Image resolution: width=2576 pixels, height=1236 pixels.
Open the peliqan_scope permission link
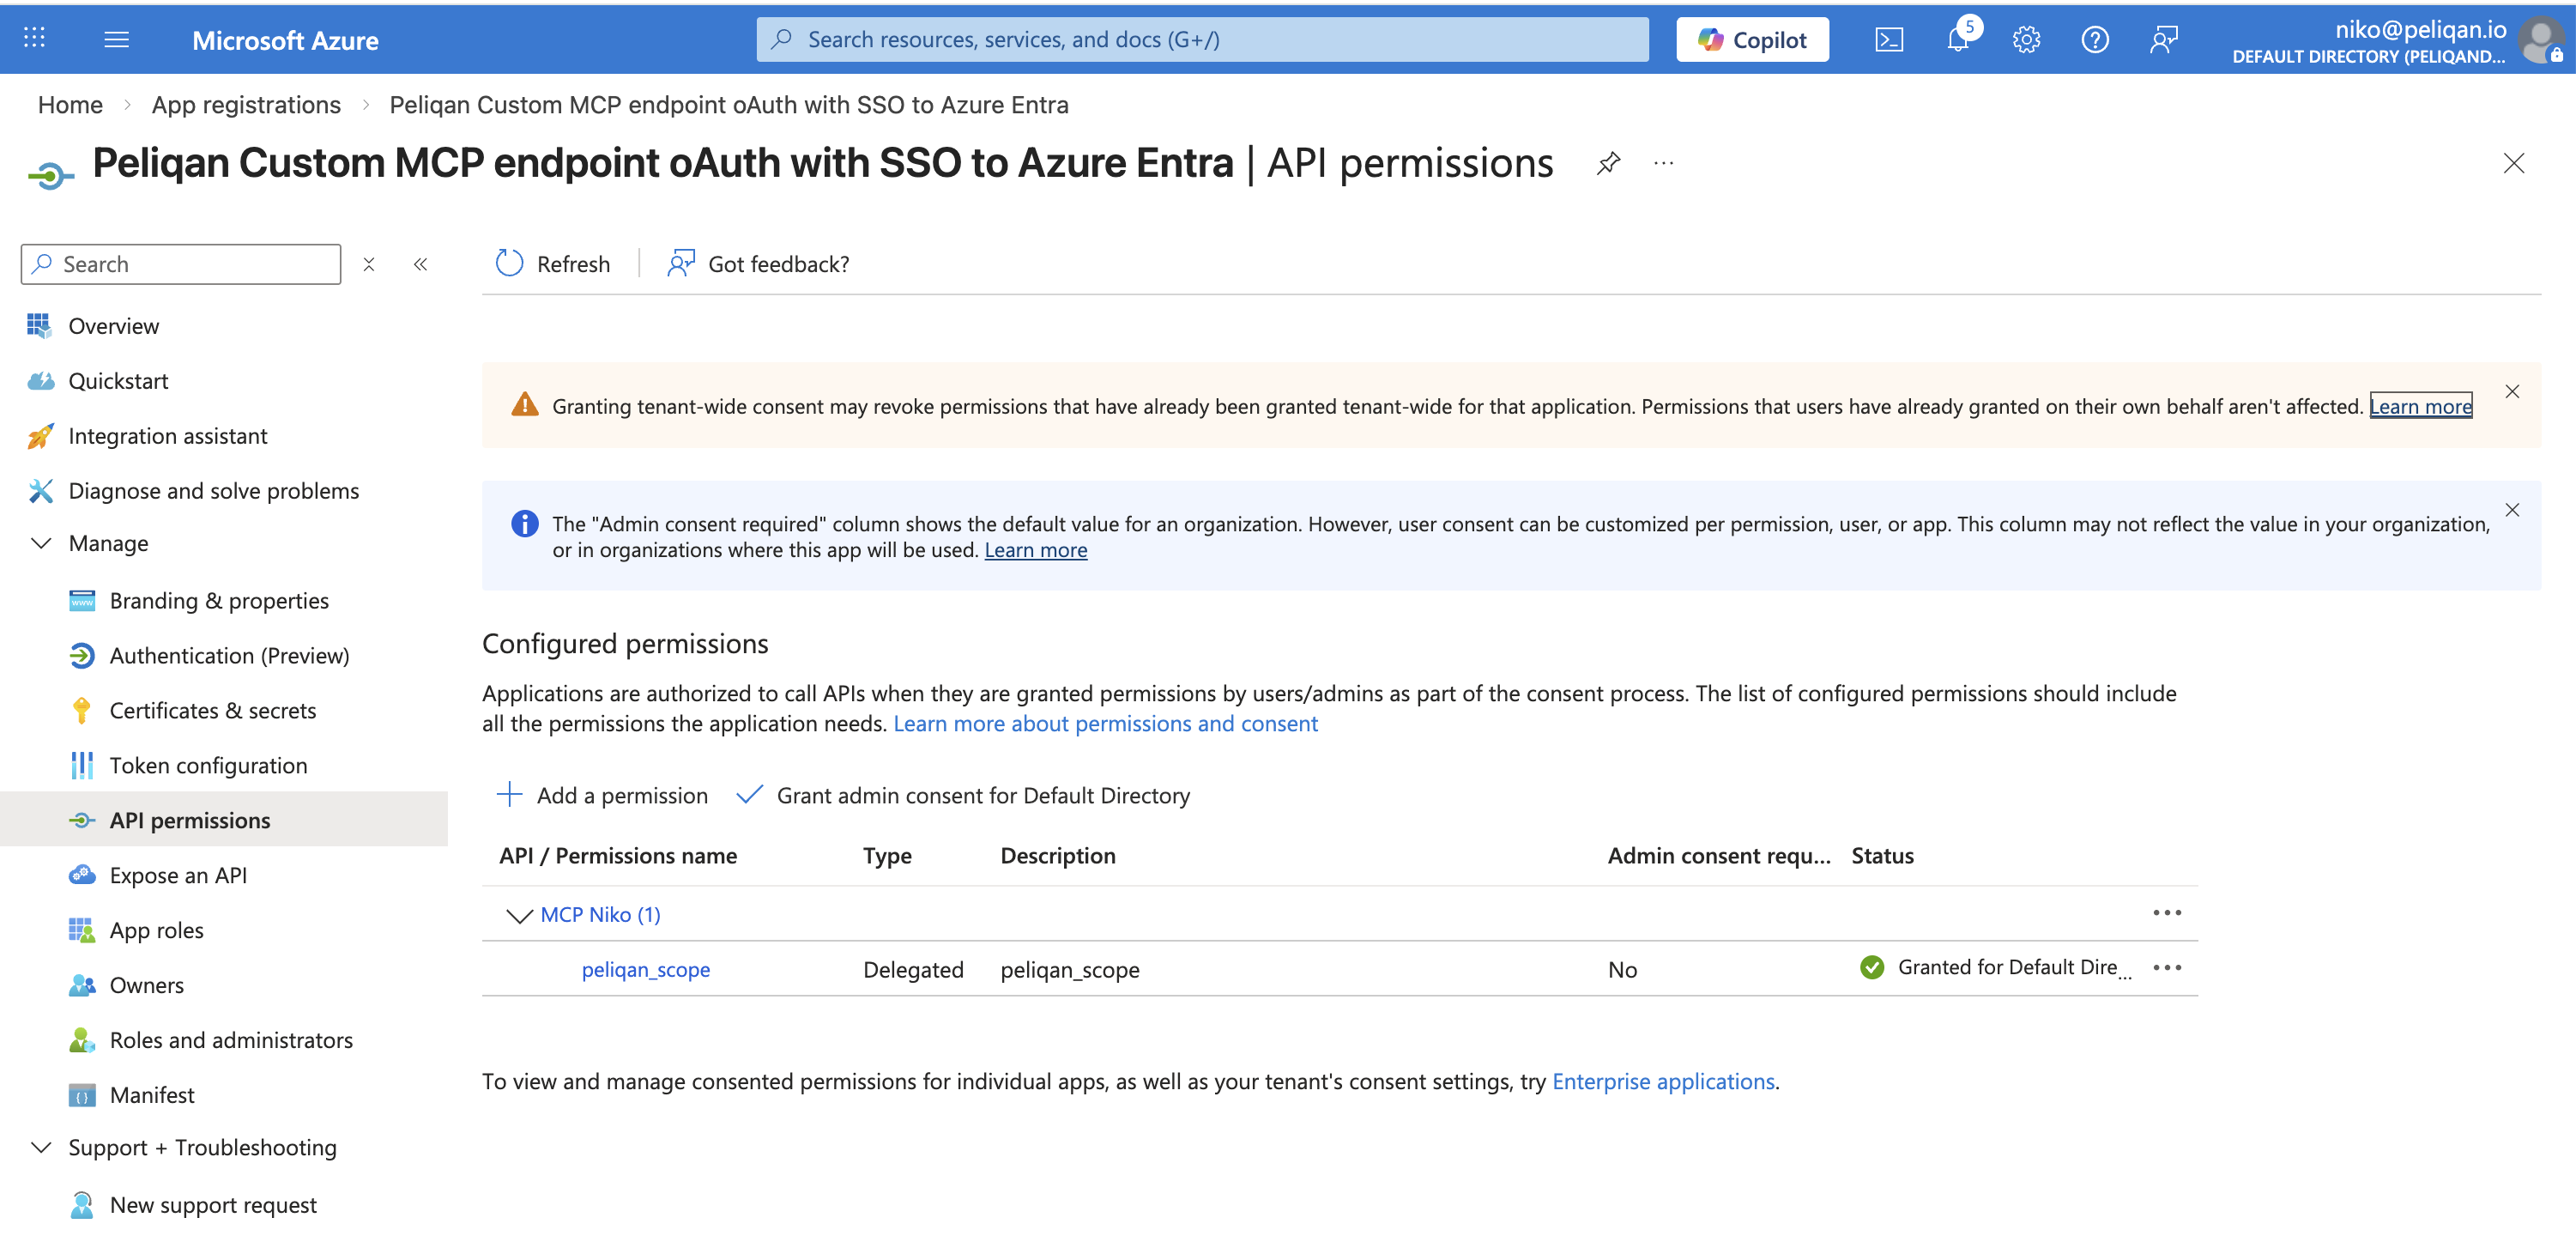pyautogui.click(x=646, y=970)
